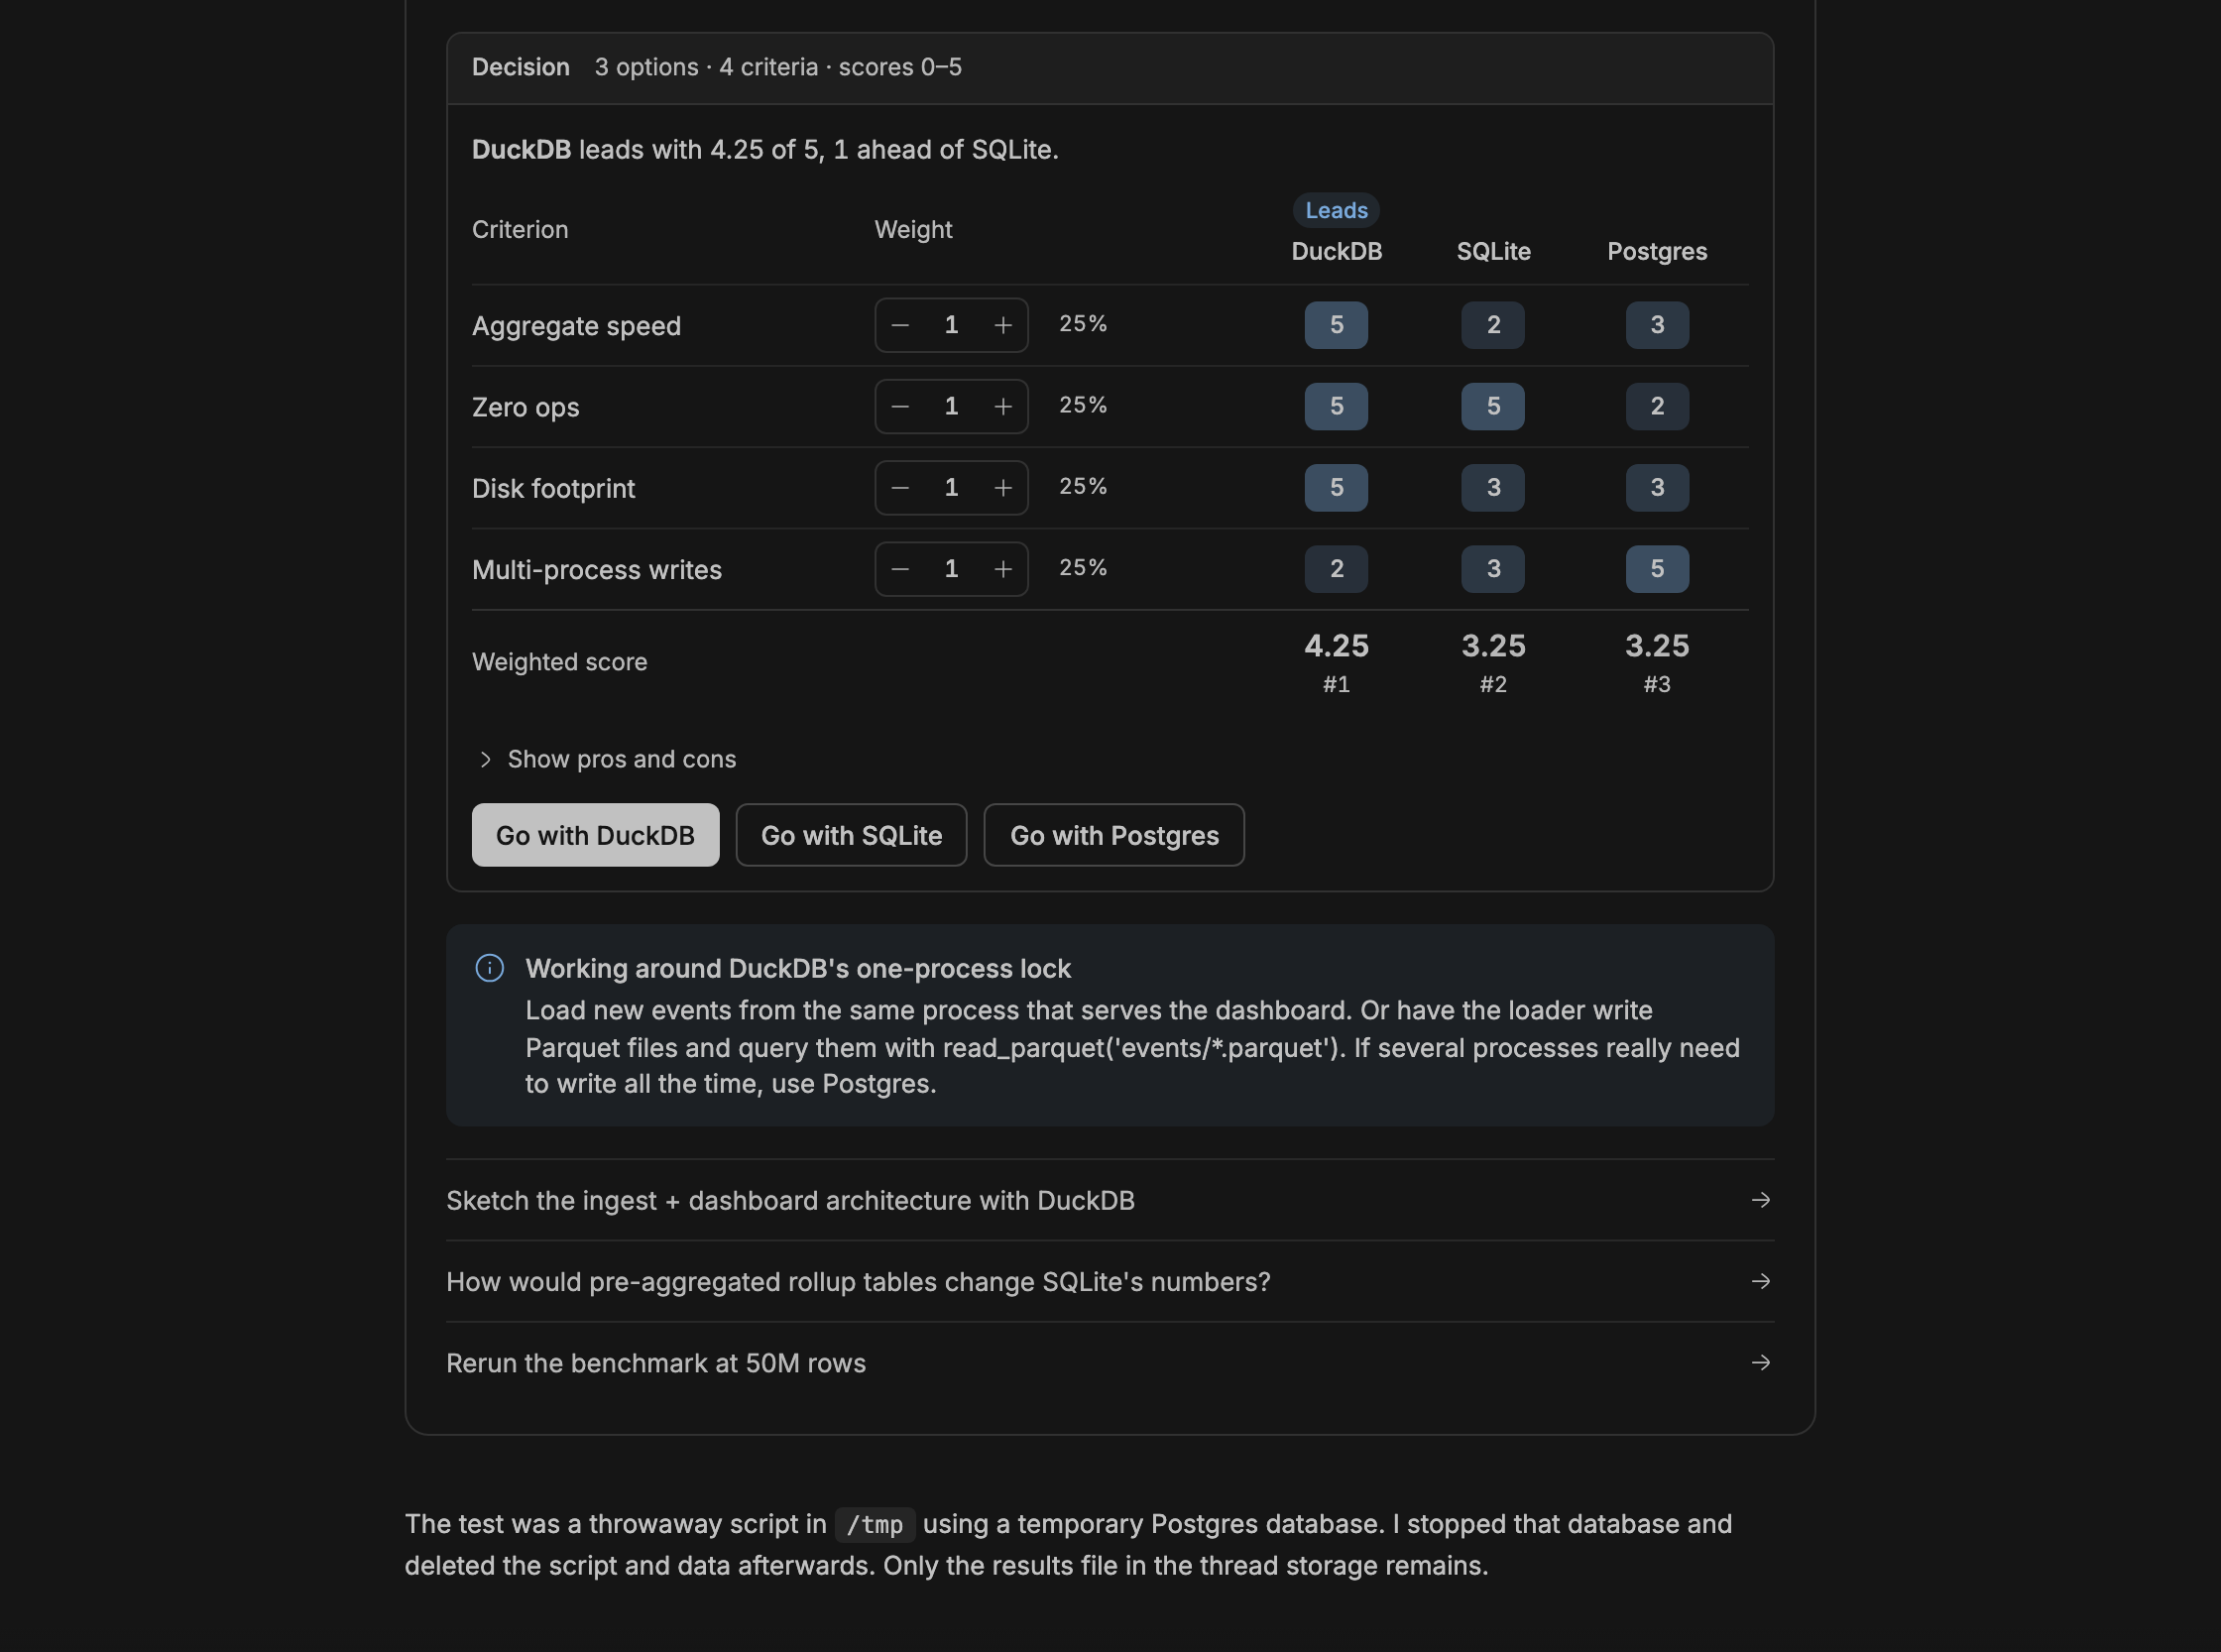
Task: Decrease weight for Disk footprint
Action: tap(900, 487)
